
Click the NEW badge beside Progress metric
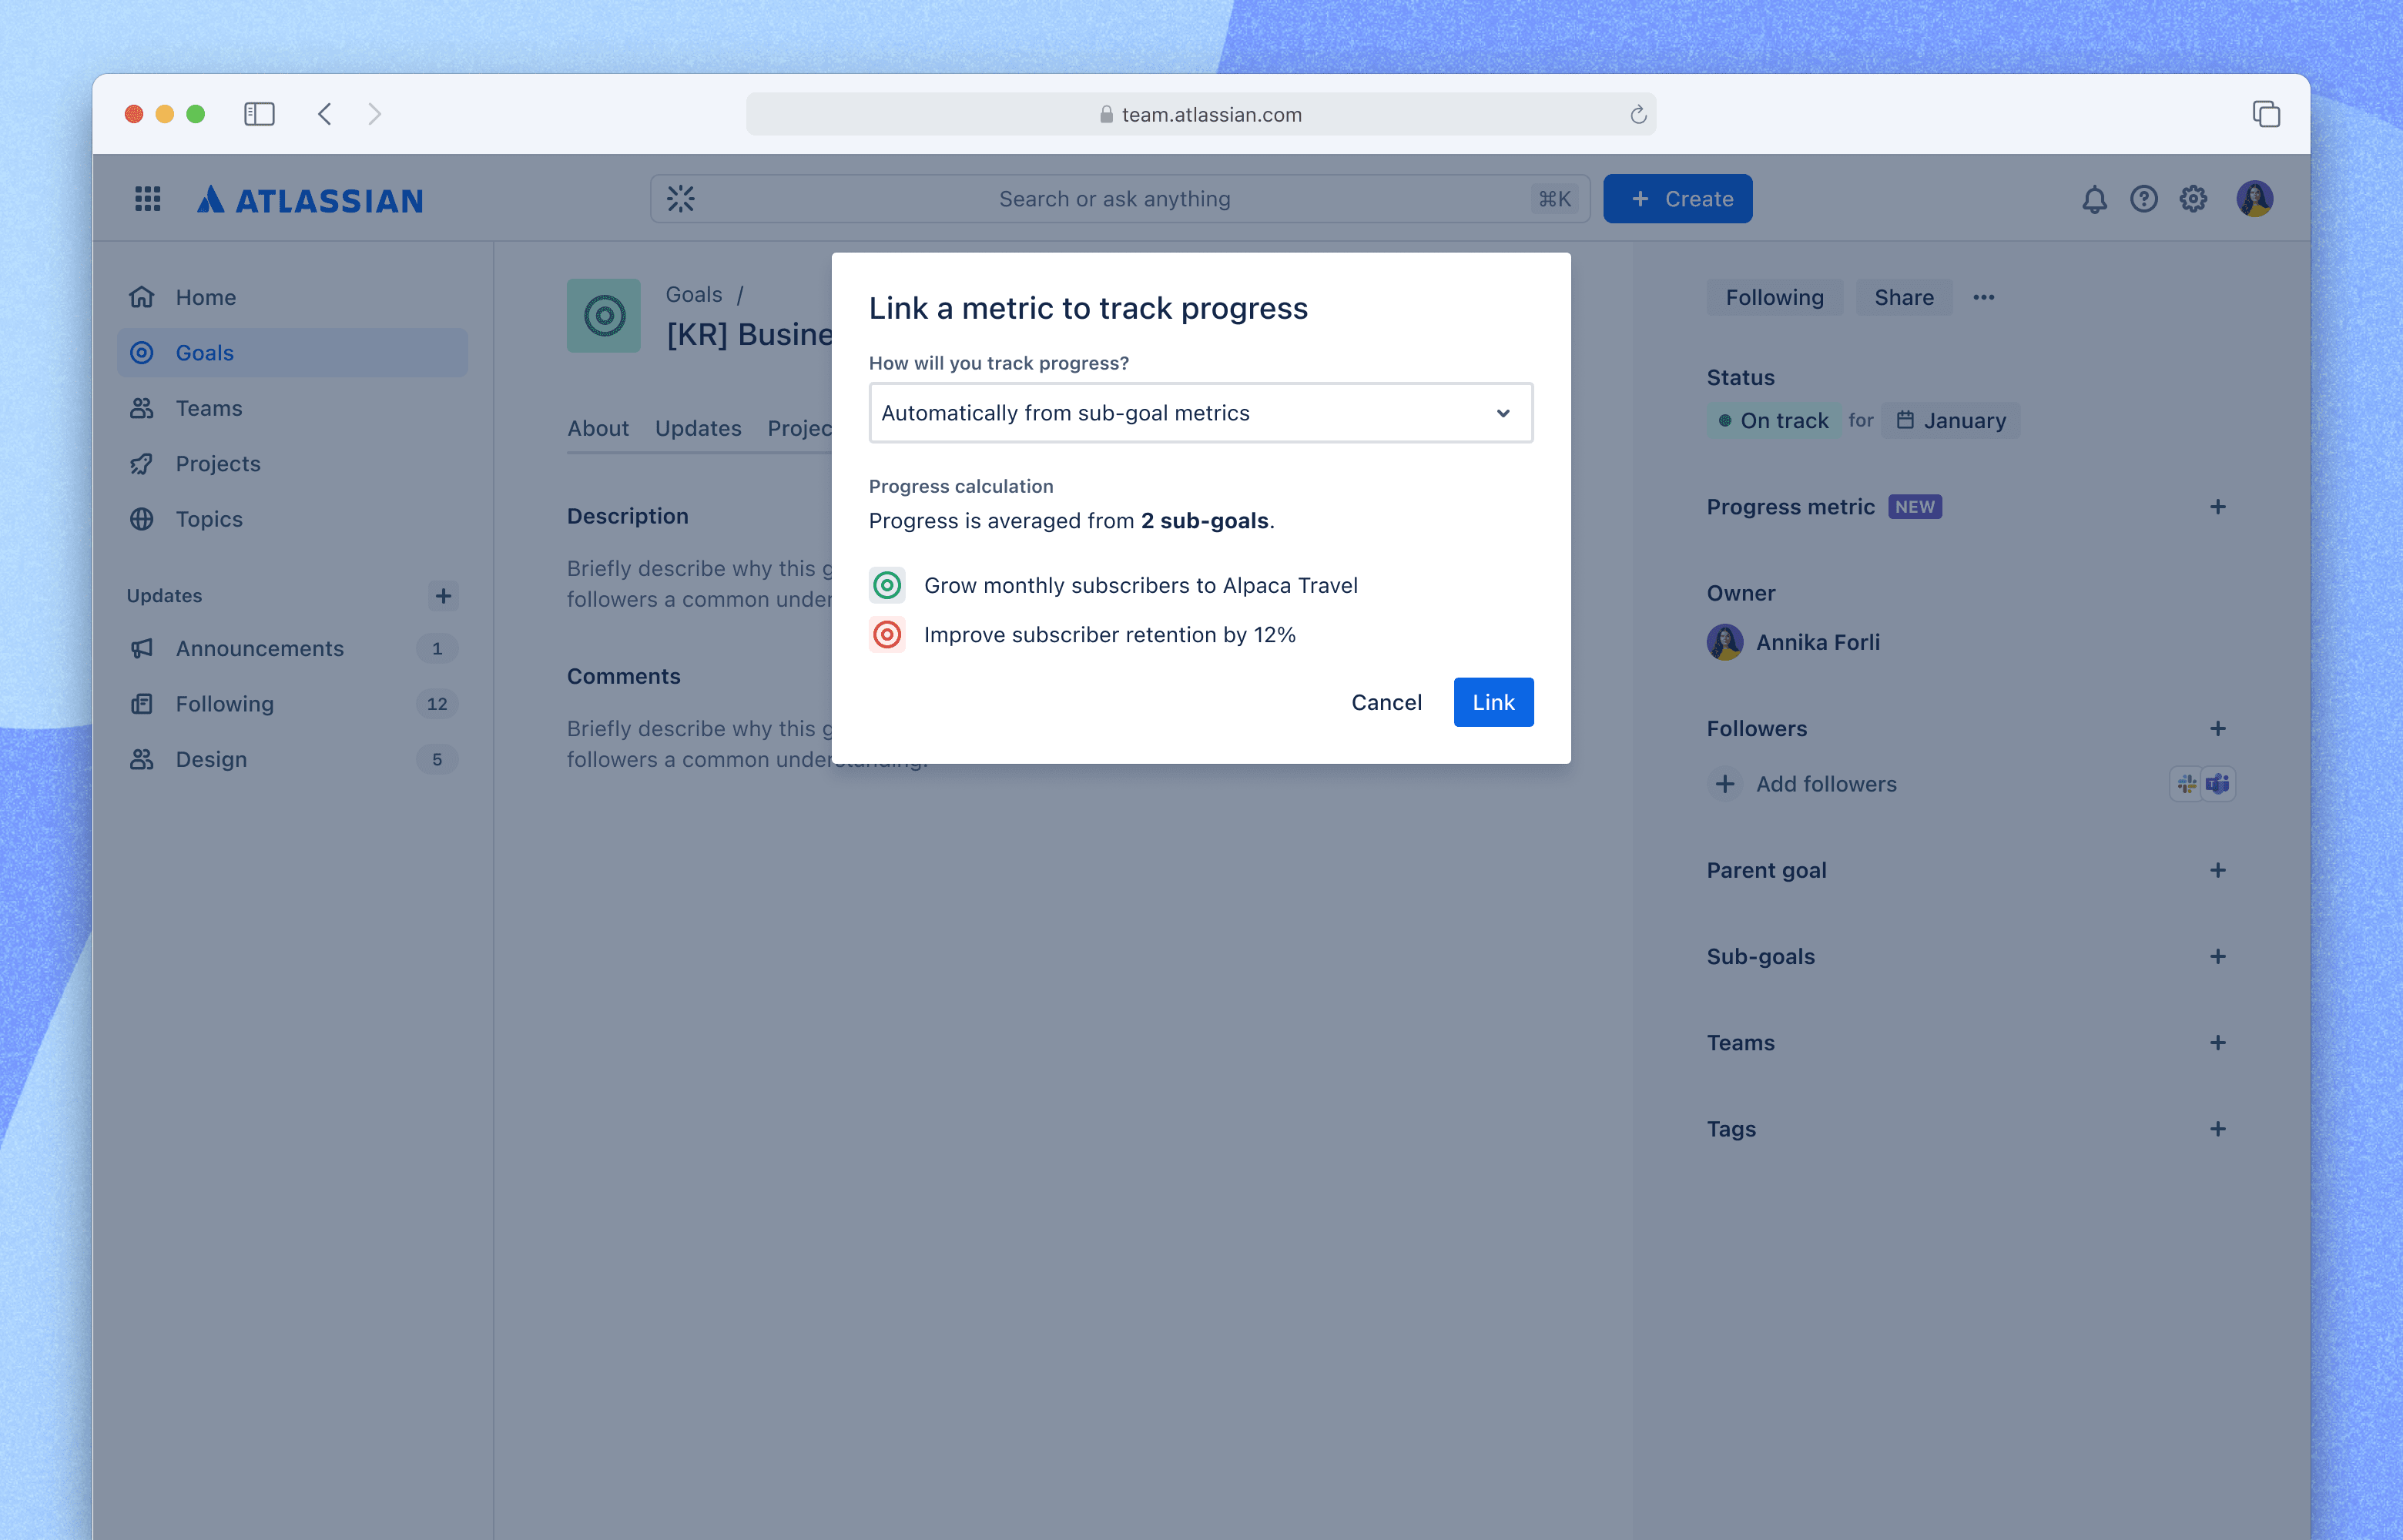point(1914,507)
